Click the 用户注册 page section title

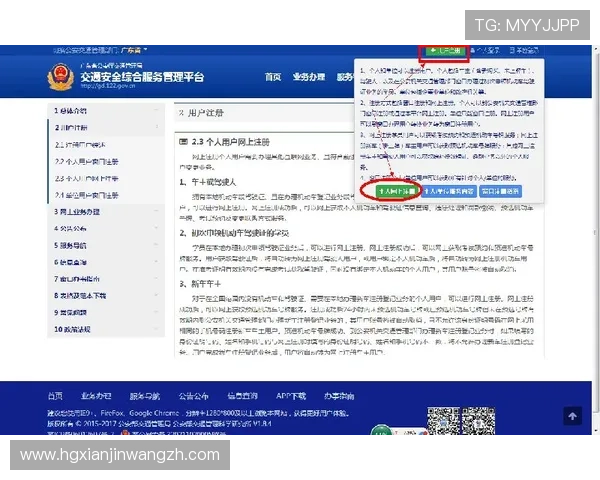pyautogui.click(x=205, y=113)
